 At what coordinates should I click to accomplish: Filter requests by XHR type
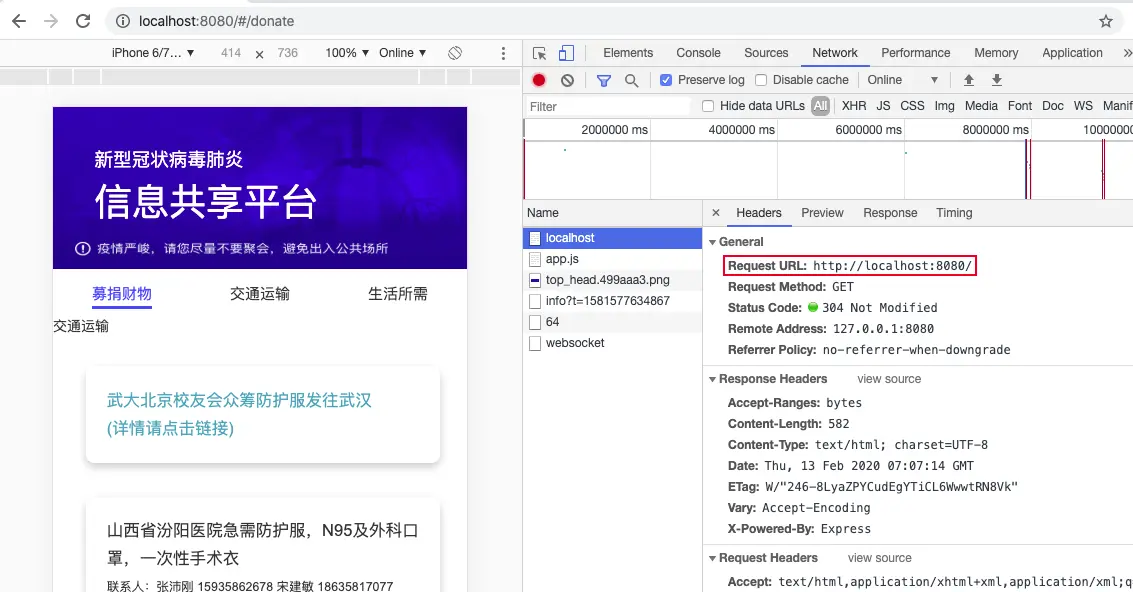(853, 106)
